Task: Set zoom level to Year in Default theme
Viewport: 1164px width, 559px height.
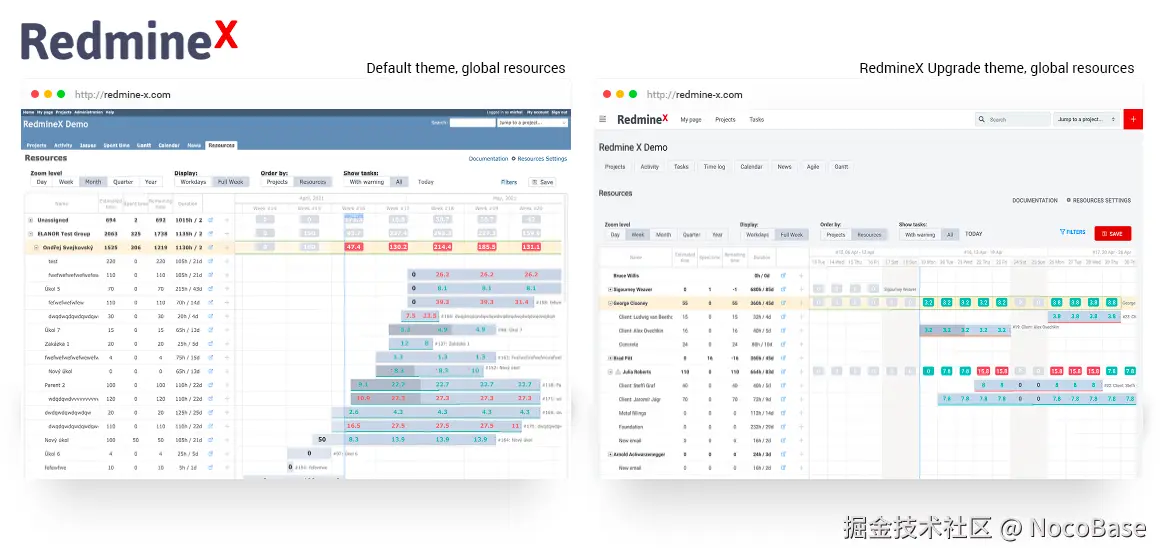Action: (x=151, y=182)
